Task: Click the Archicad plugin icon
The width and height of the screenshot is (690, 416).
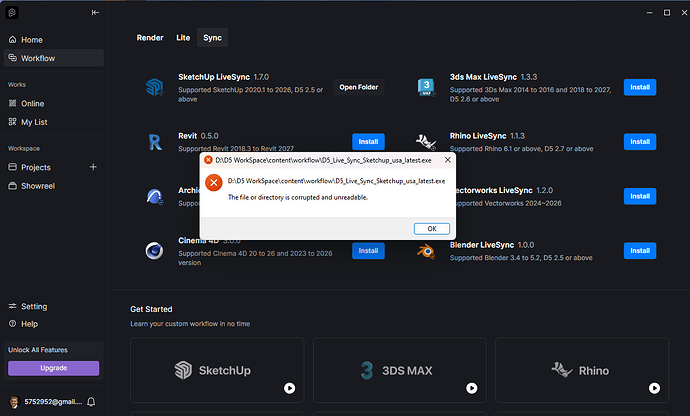Action: coord(154,196)
